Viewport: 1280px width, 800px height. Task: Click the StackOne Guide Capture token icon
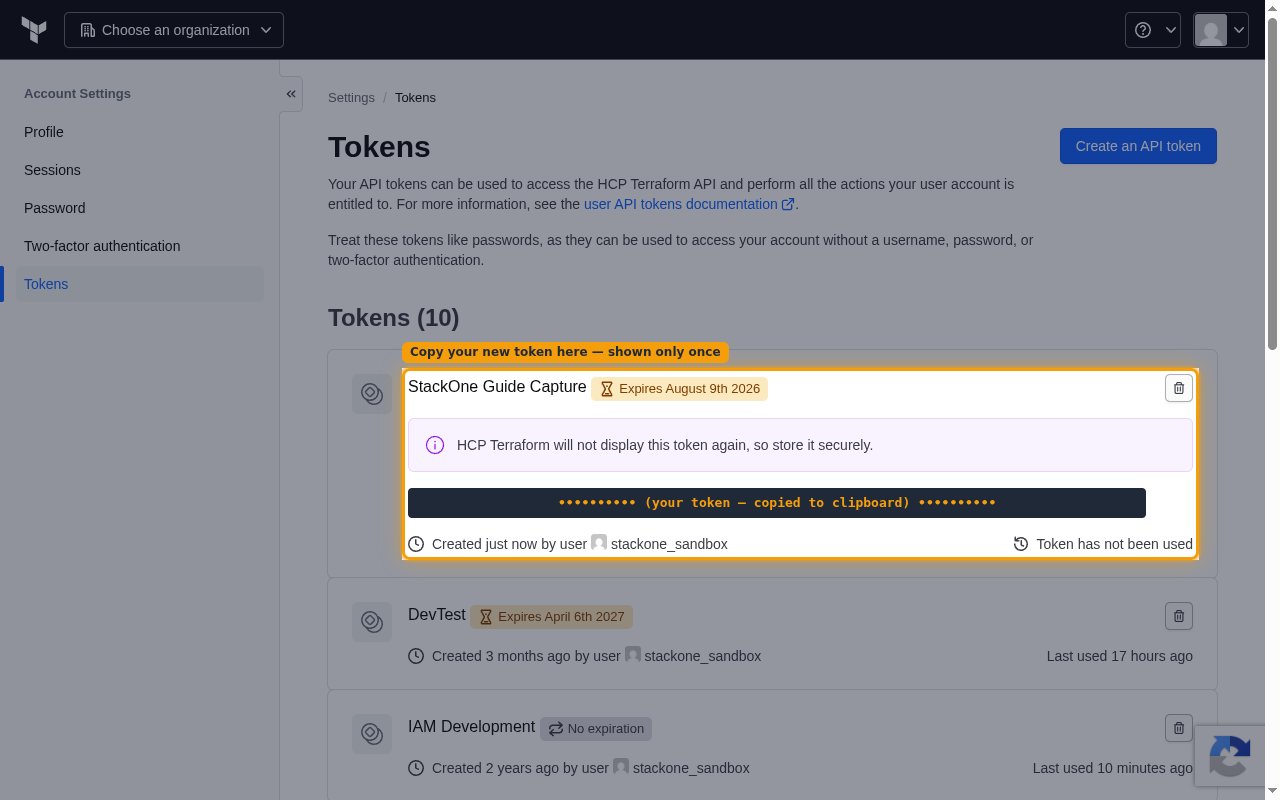click(372, 394)
